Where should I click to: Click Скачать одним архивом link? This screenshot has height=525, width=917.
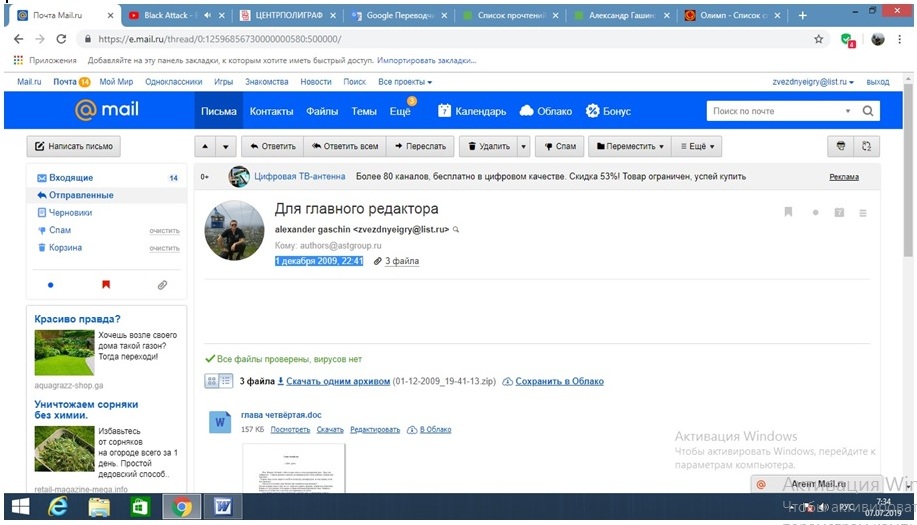tap(338, 381)
